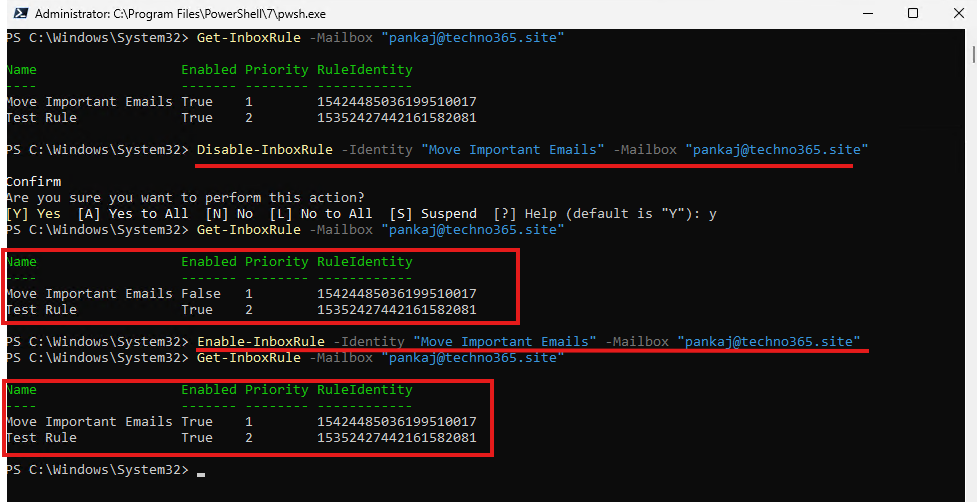Click 15424485036199510017 in the first table

click(x=396, y=102)
